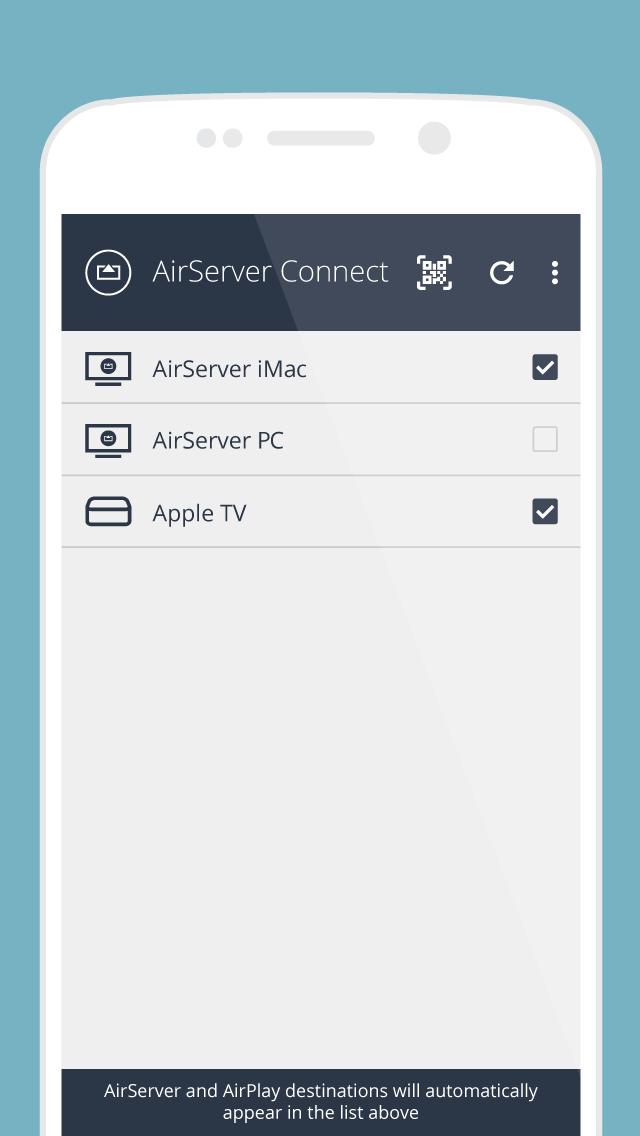This screenshot has height=1136, width=640.
Task: Enable the AirServer PC checkbox
Action: [545, 439]
